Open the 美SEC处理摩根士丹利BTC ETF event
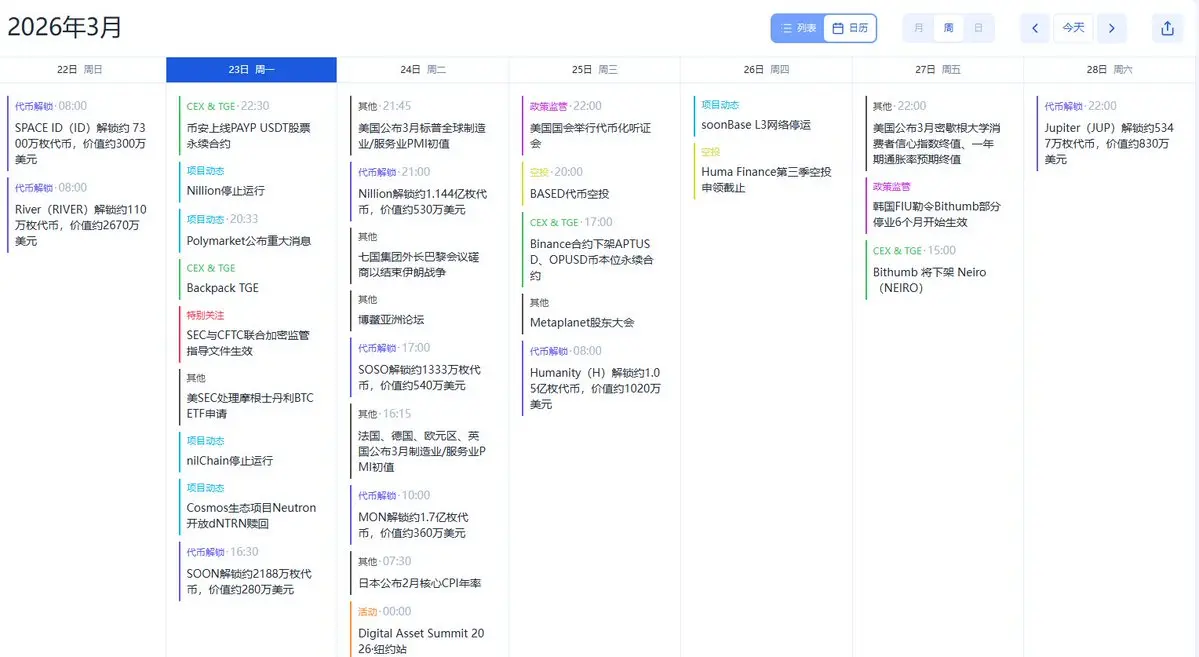Image resolution: width=1199 pixels, height=657 pixels. click(254, 396)
